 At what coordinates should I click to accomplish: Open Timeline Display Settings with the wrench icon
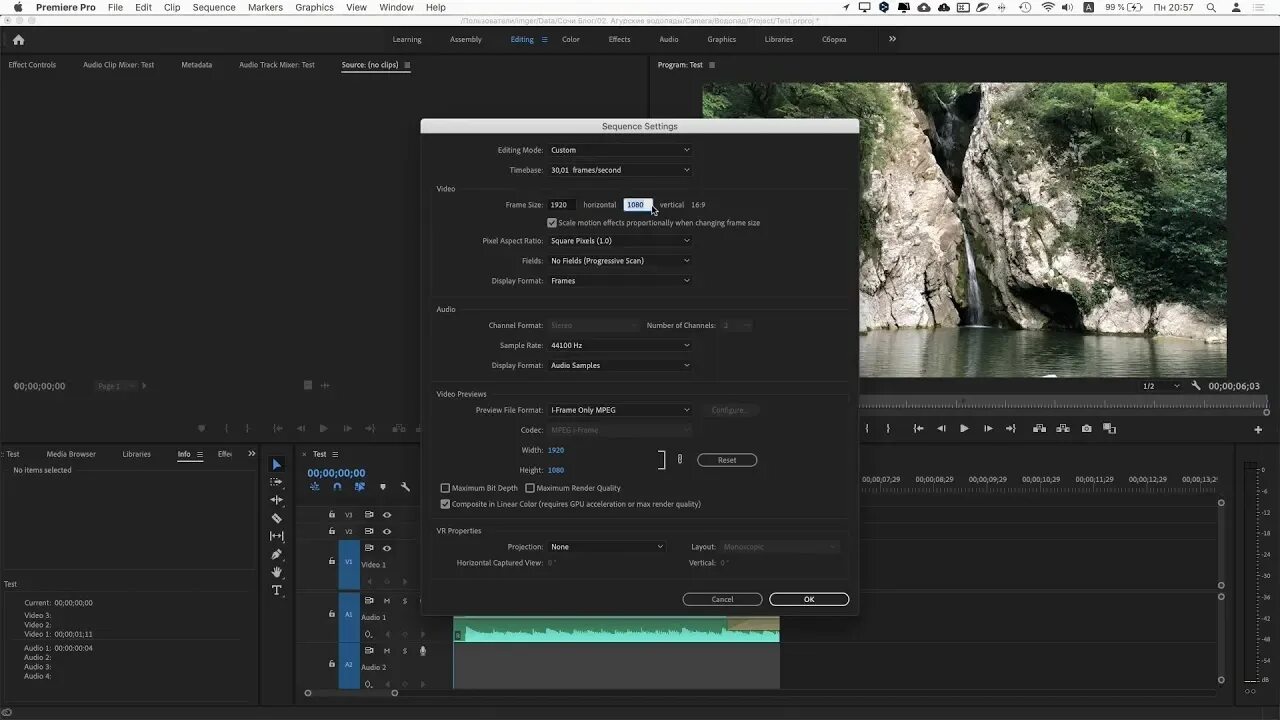[405, 487]
